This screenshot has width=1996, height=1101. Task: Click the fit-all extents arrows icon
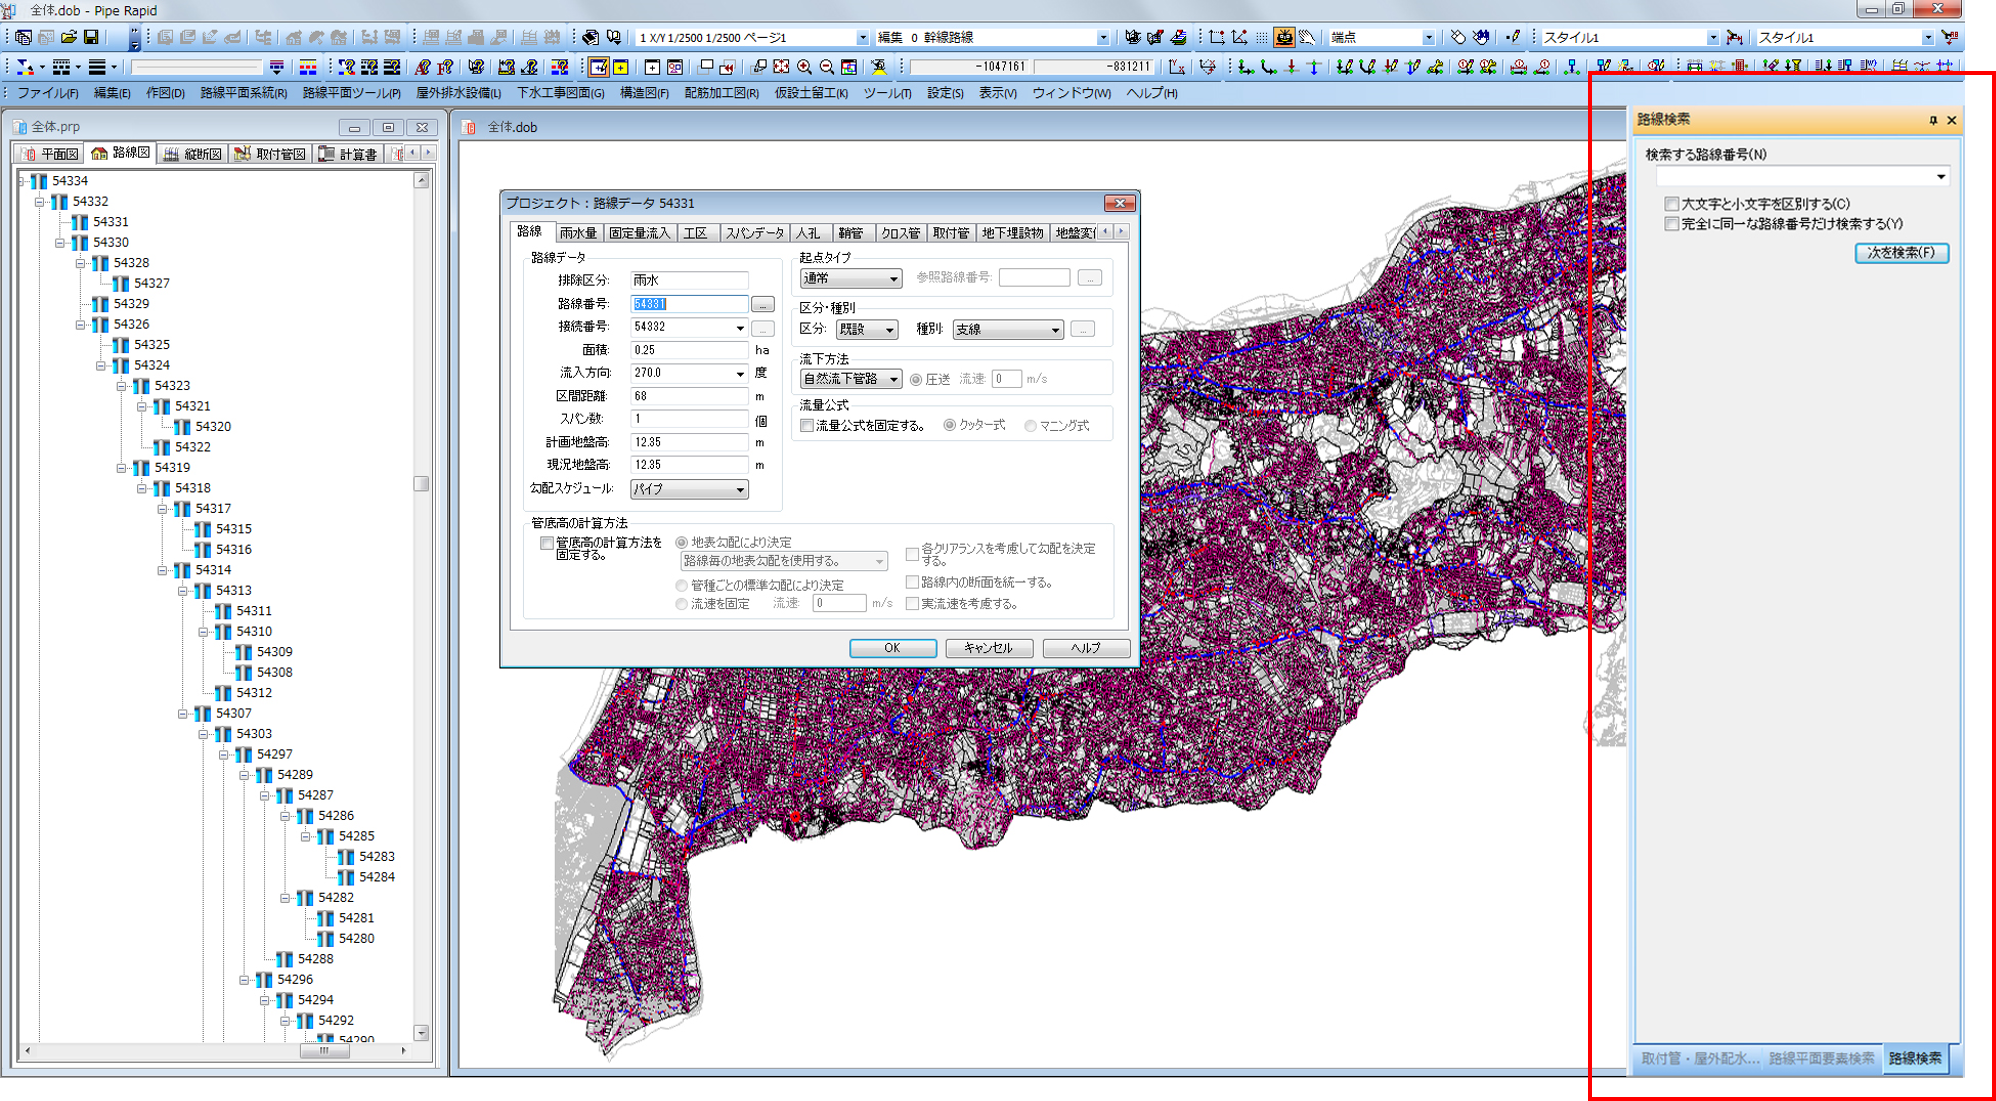point(781,67)
